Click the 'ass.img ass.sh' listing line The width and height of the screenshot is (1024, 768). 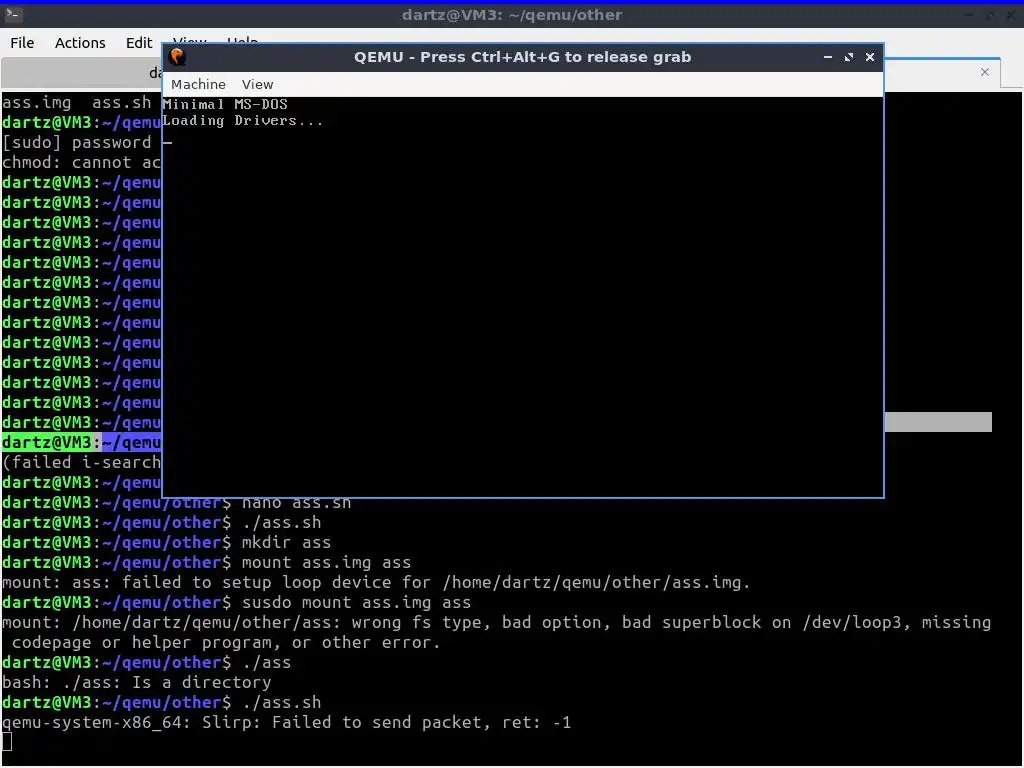[x=76, y=103]
